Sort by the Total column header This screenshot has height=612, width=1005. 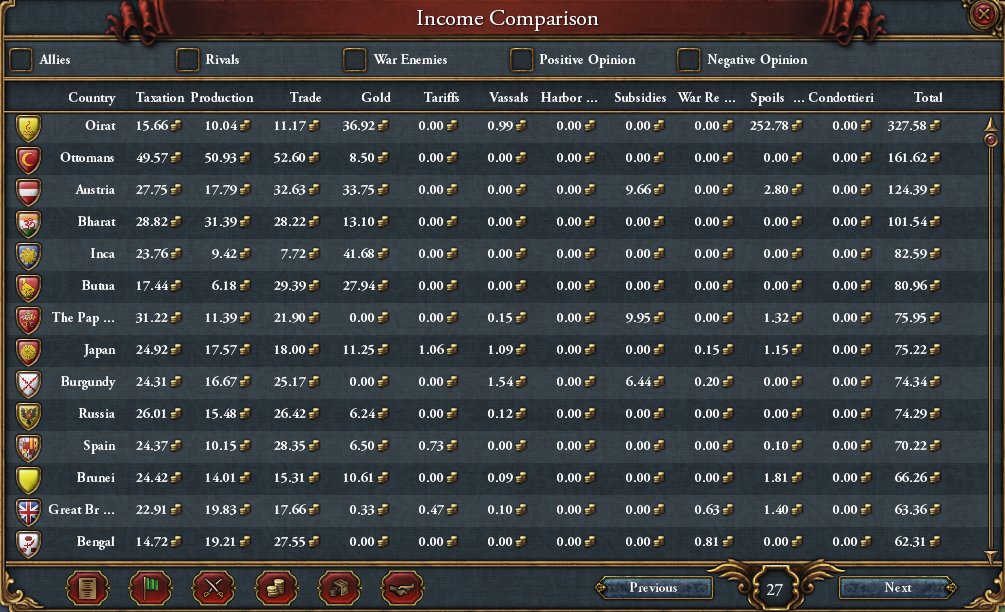pyautogui.click(x=927, y=97)
